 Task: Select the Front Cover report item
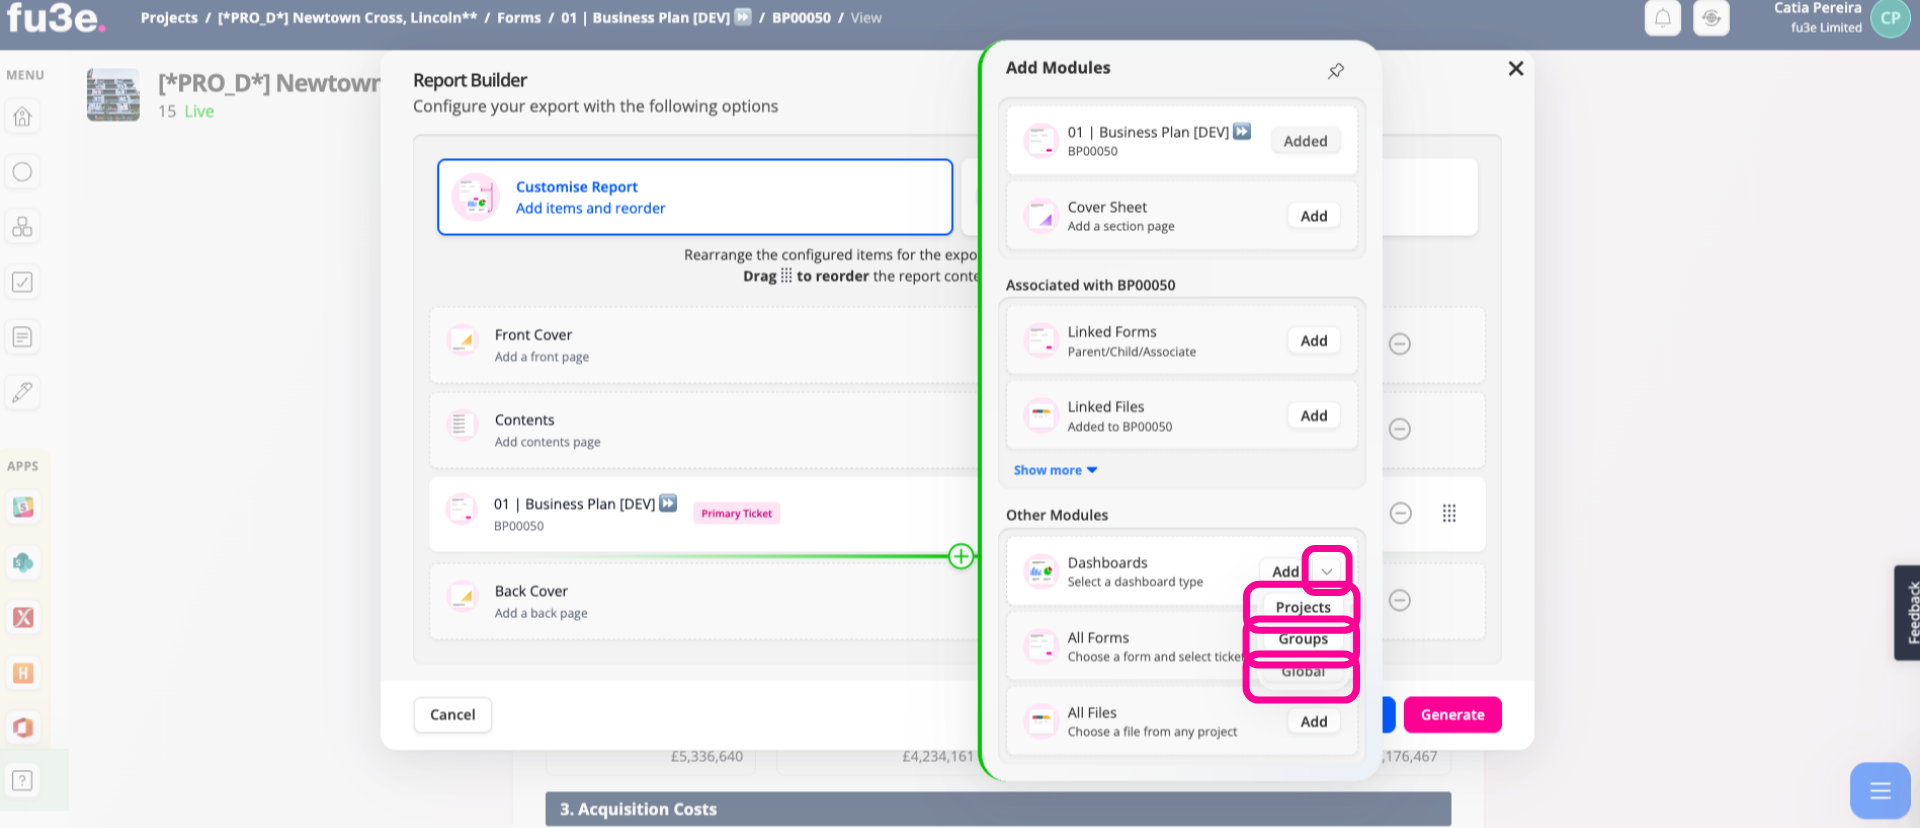(705, 345)
